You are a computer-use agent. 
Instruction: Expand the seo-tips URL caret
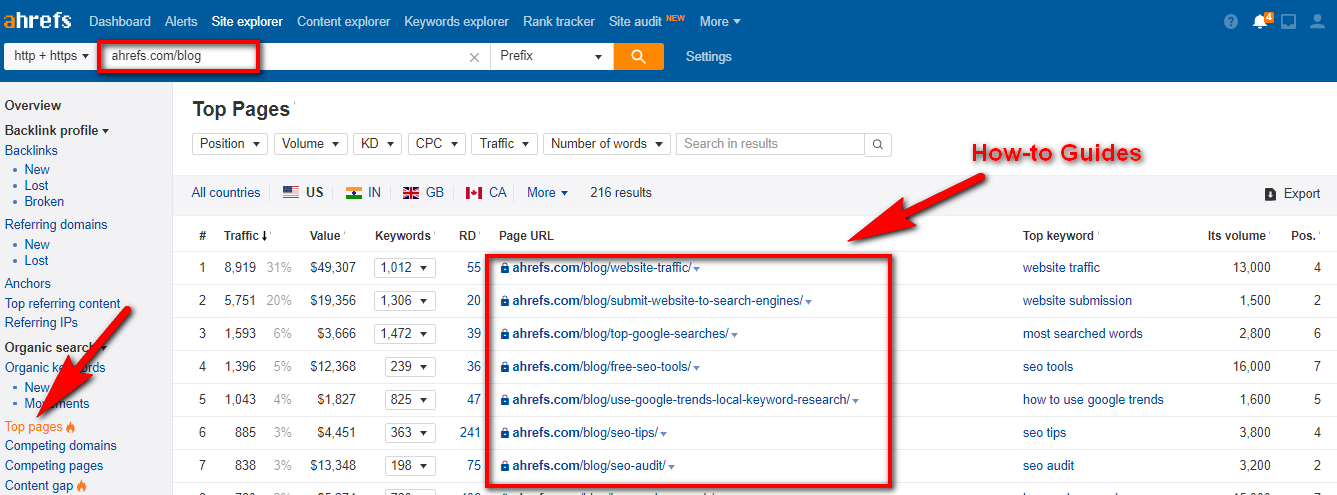pos(663,434)
